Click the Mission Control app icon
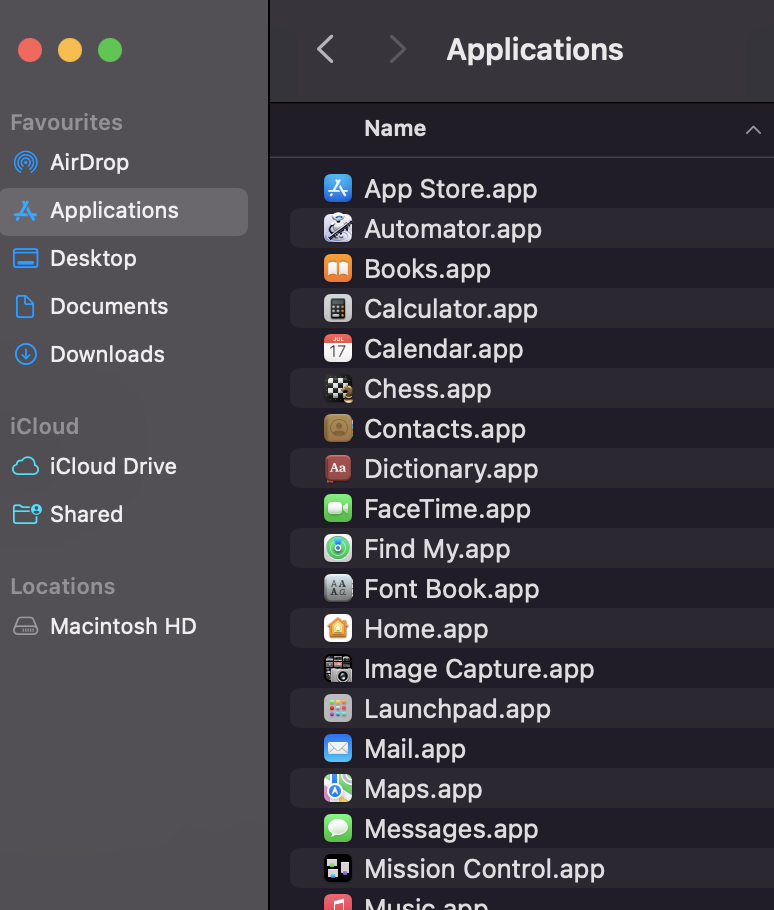 point(338,868)
